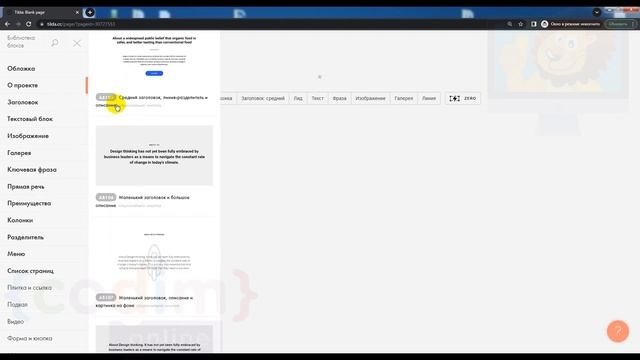The height and width of the screenshot is (360, 640).
Task: Switch to the Tilda Blank page tab
Action: (x=41, y=12)
